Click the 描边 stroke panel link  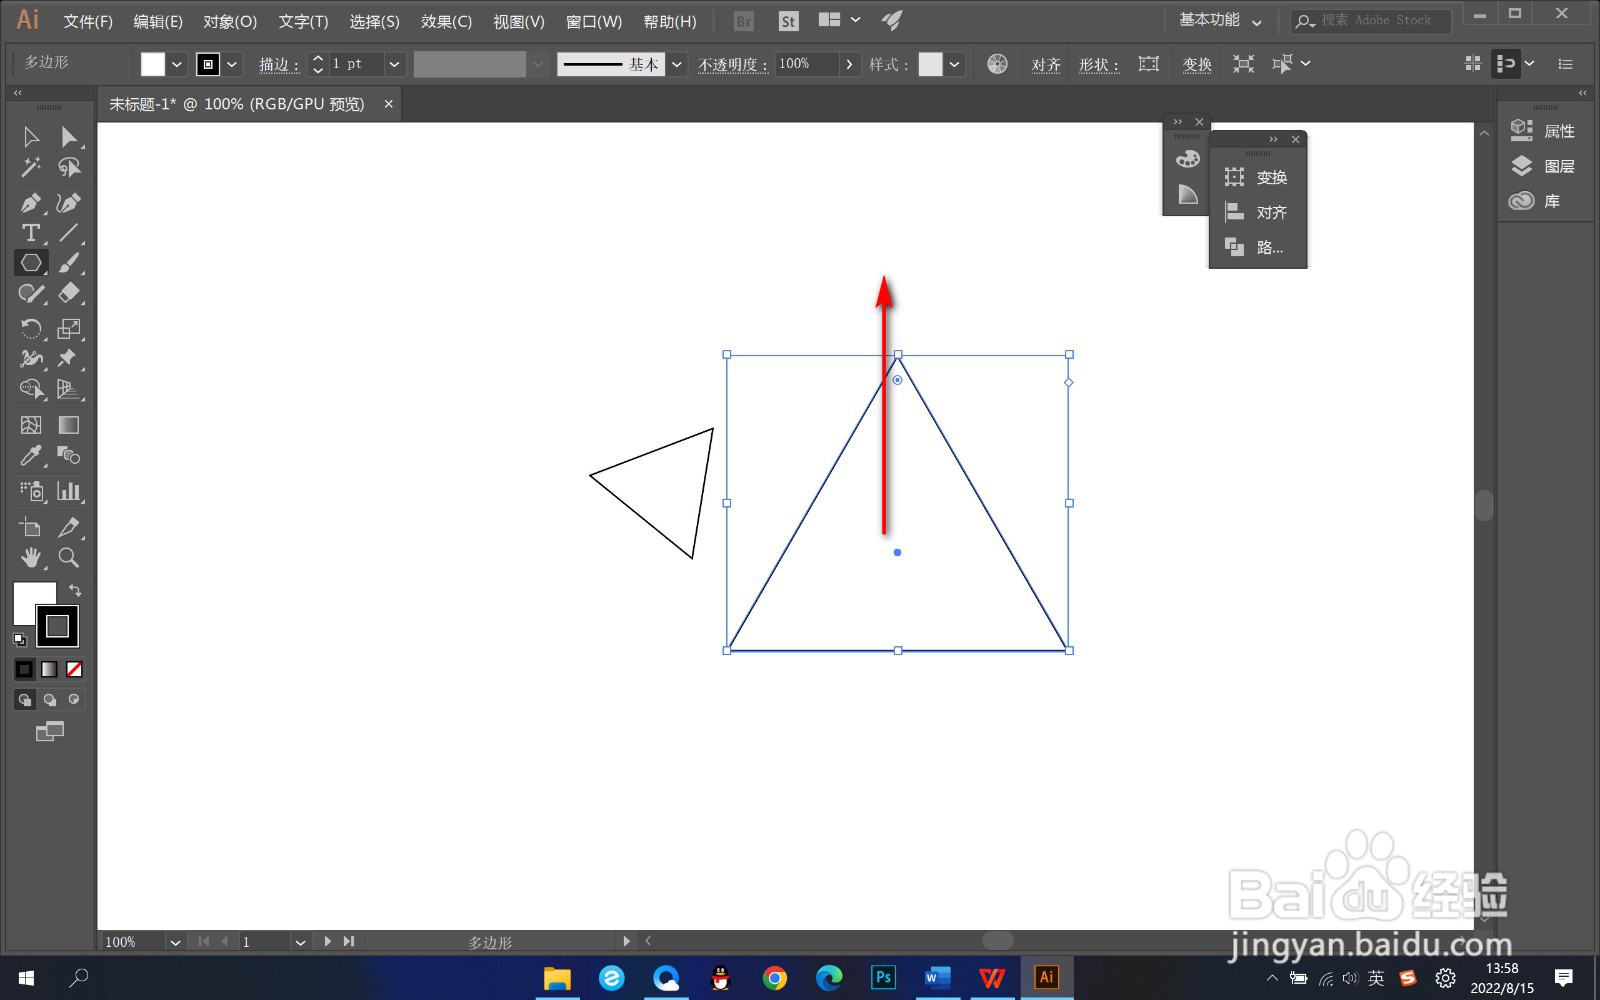click(278, 64)
